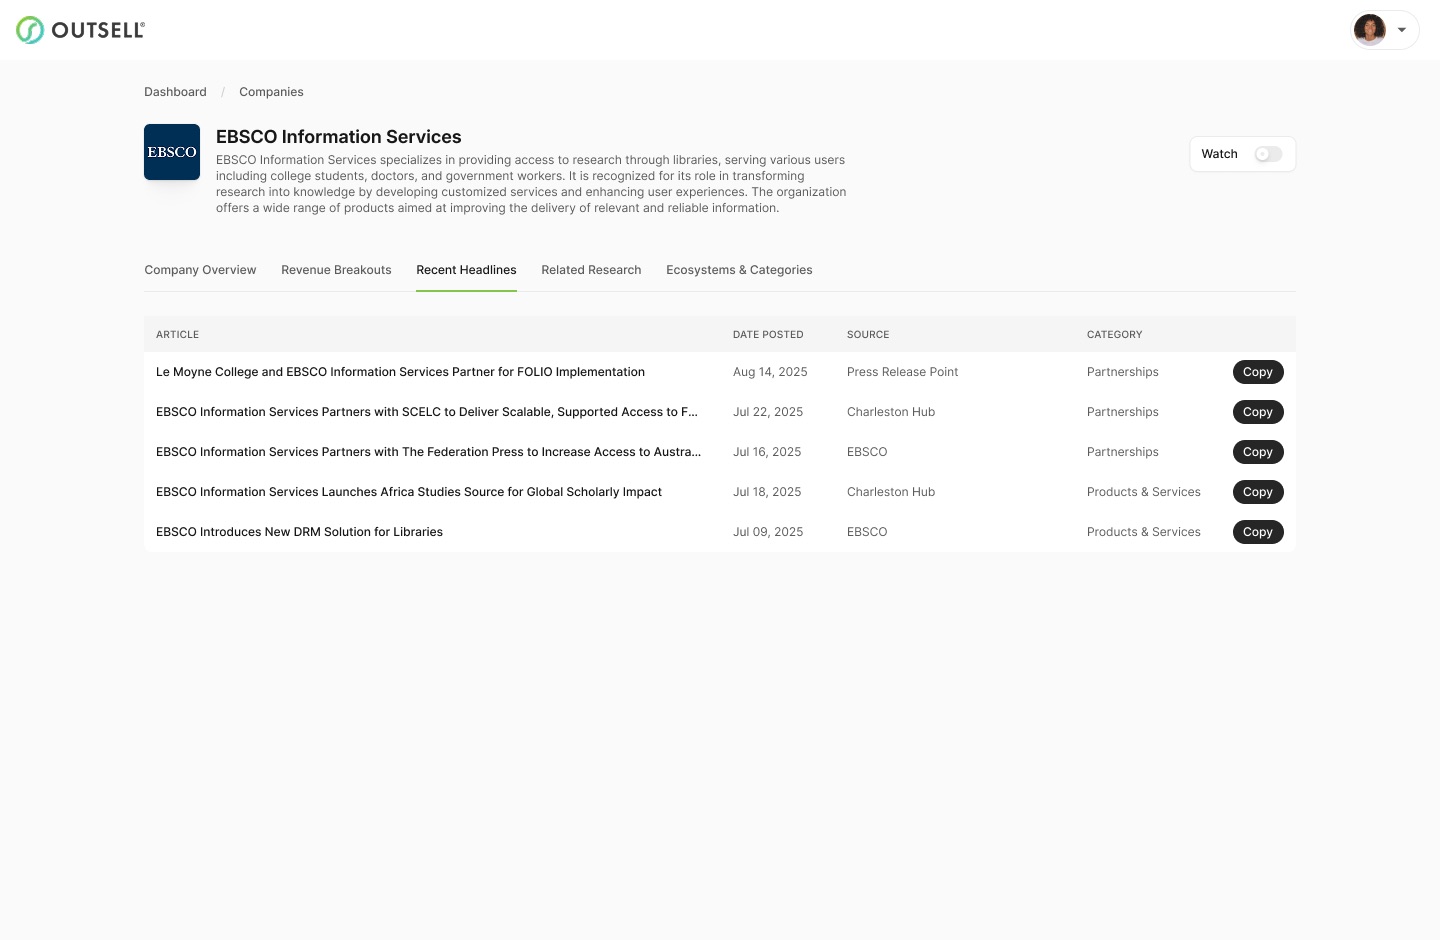Screen dimensions: 1440x940
Task: Click the user profile avatar
Action: point(1370,30)
